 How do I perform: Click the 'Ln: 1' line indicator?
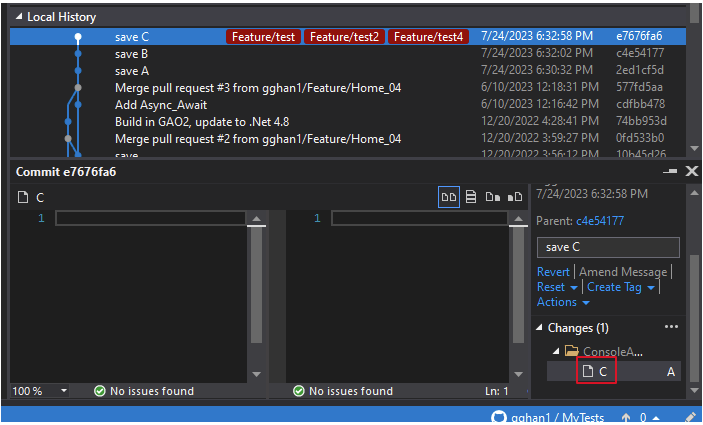pos(497,391)
